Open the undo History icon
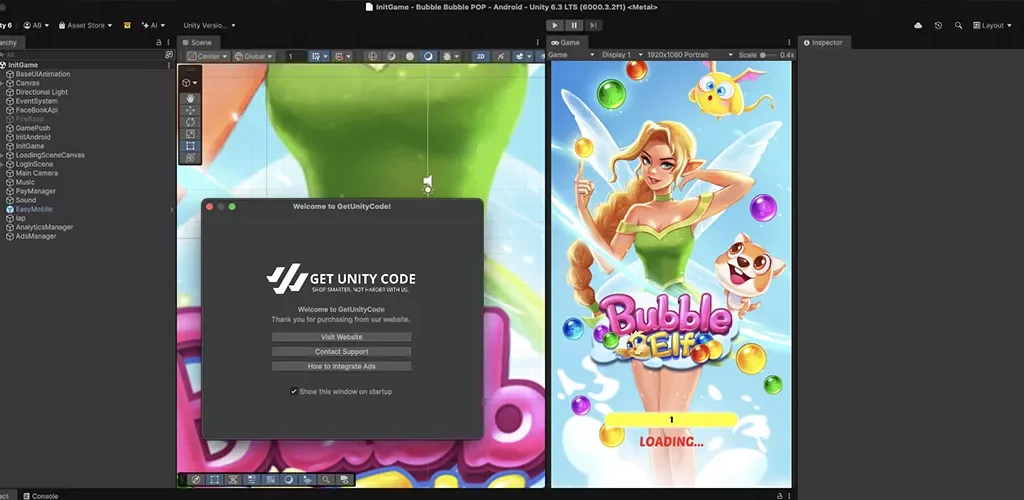The image size is (1024, 500). tap(938, 25)
